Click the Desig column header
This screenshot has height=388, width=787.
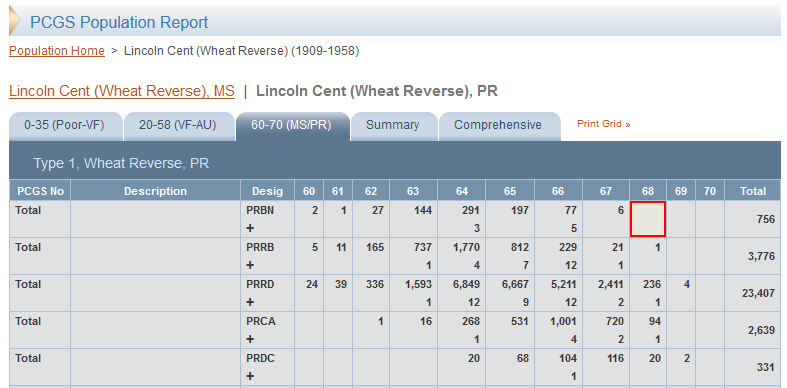tap(268, 191)
